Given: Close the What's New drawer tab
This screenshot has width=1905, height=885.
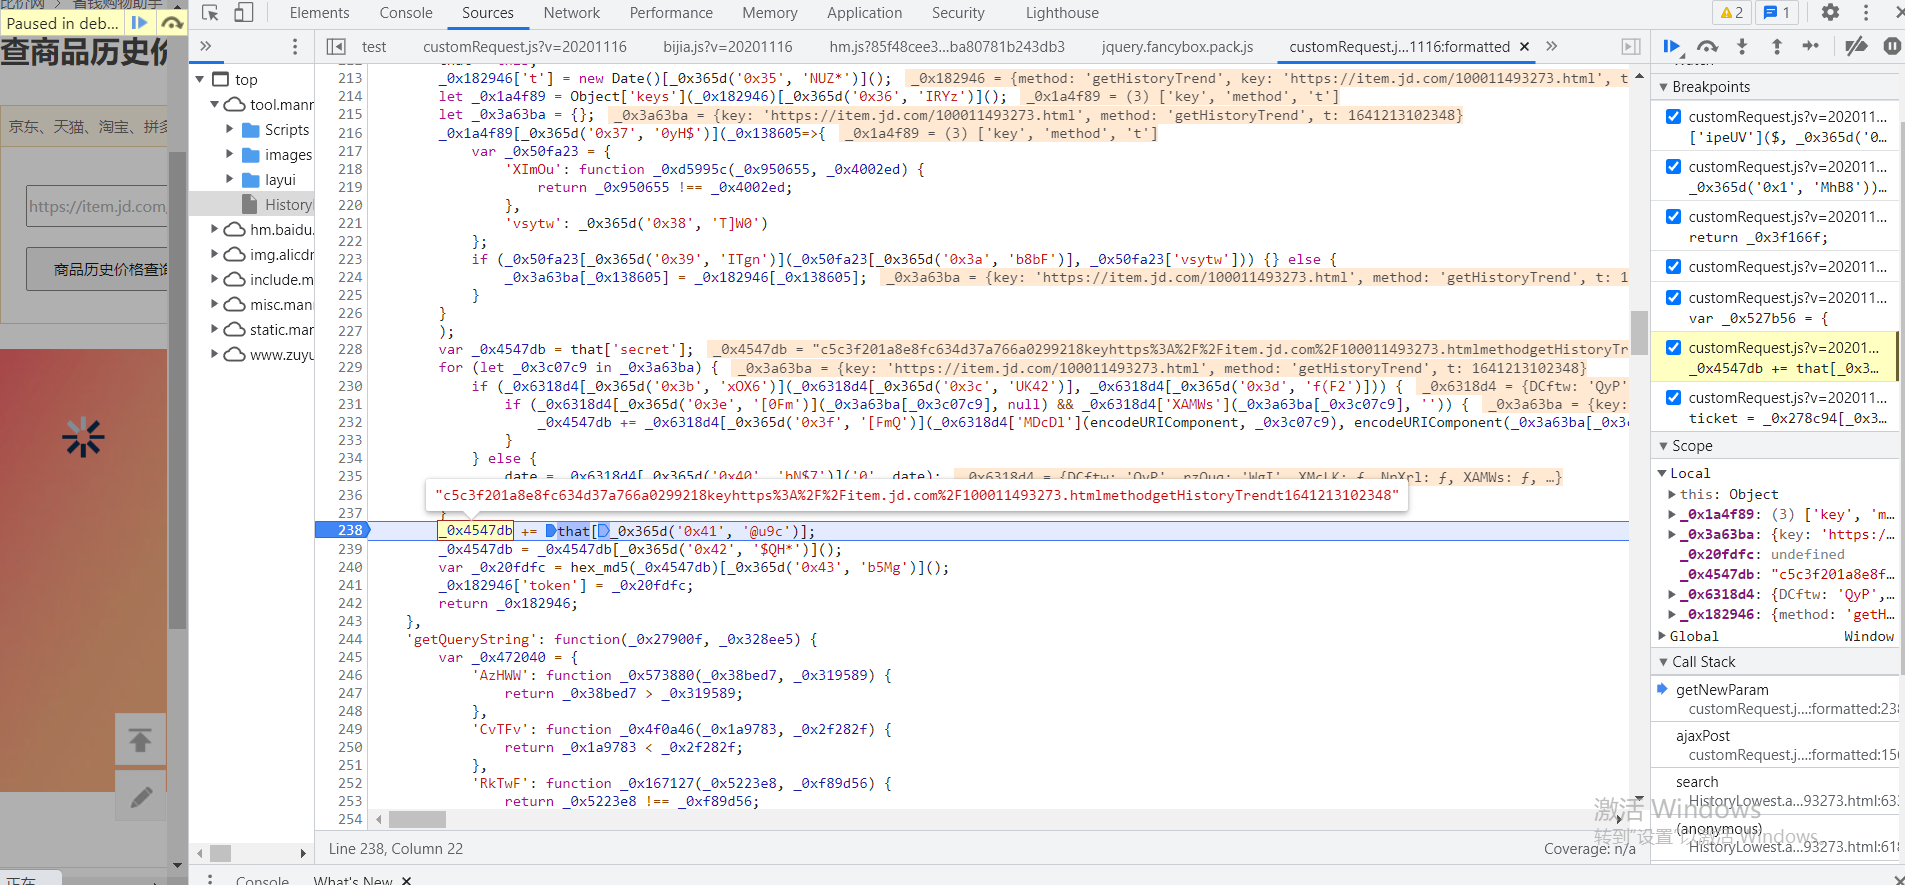Looking at the screenshot, I should [x=407, y=880].
